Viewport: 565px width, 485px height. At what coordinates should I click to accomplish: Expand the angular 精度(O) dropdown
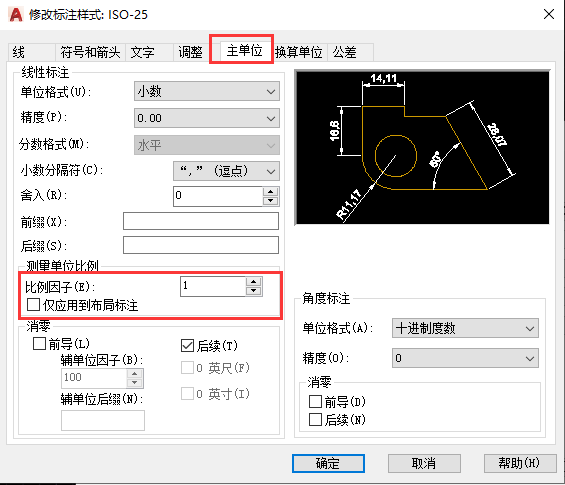tap(465, 358)
